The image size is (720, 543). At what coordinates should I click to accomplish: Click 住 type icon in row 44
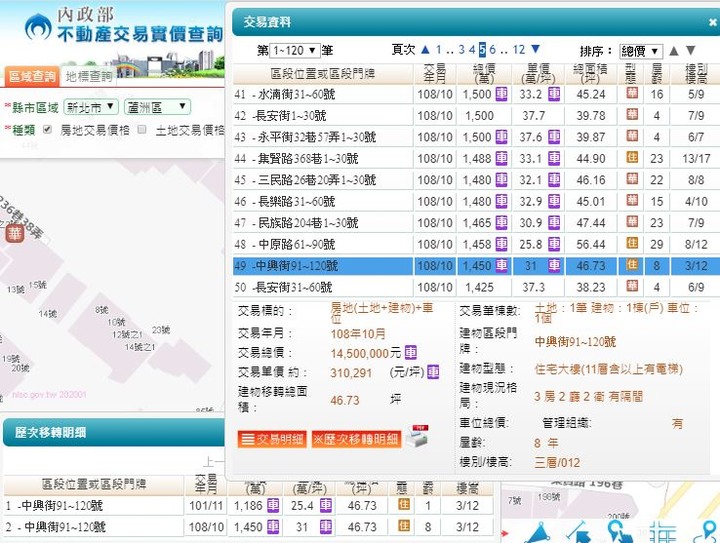pyautogui.click(x=632, y=157)
